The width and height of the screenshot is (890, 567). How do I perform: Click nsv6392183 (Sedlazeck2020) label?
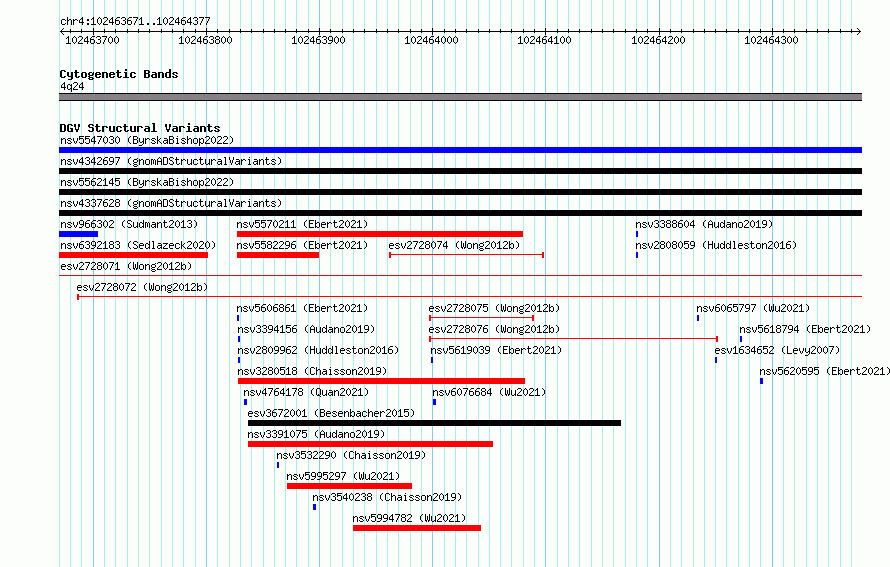[x=138, y=245]
